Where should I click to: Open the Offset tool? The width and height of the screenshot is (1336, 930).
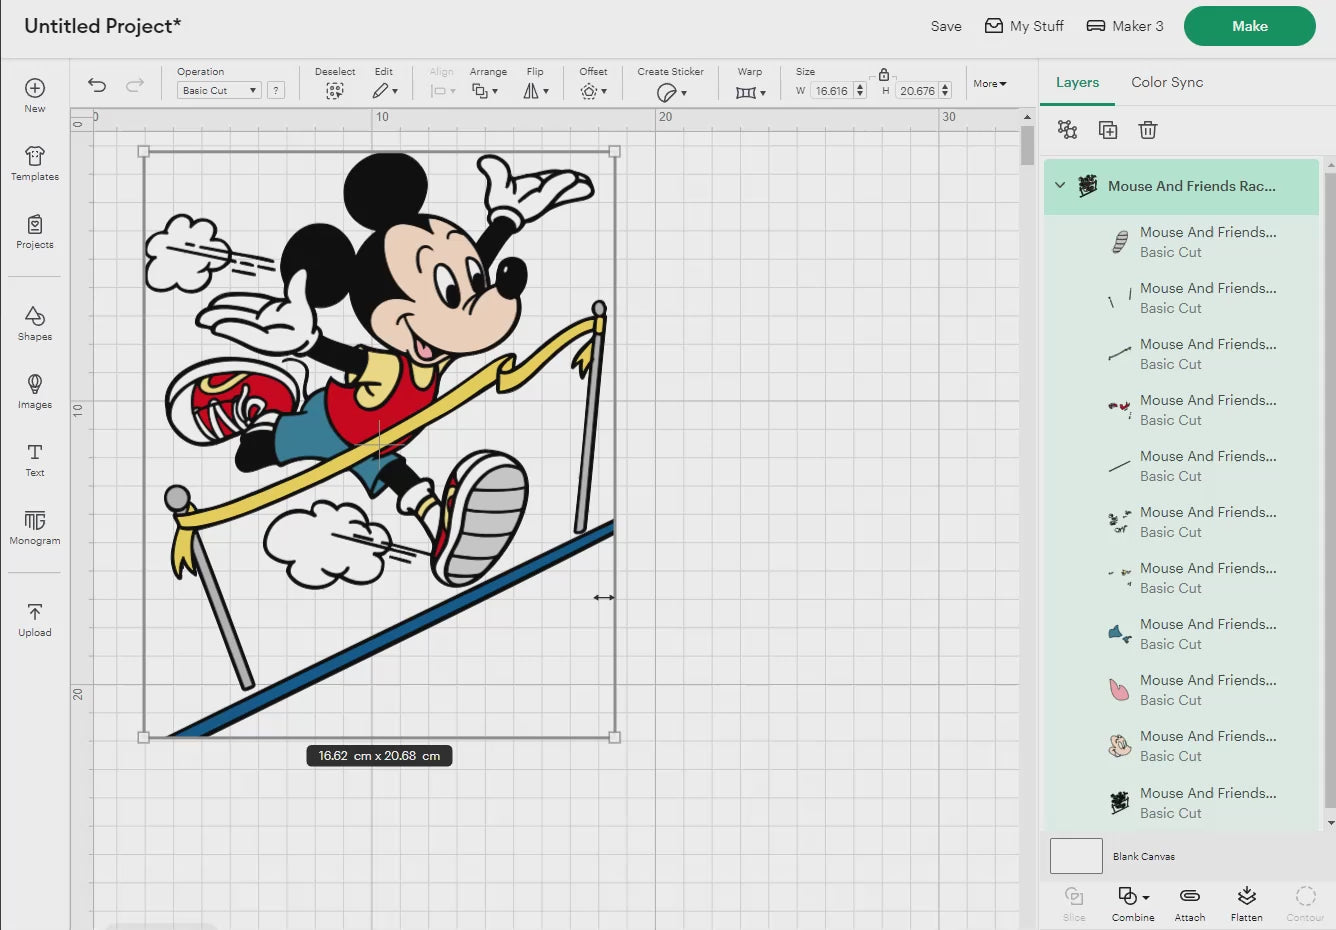point(593,91)
